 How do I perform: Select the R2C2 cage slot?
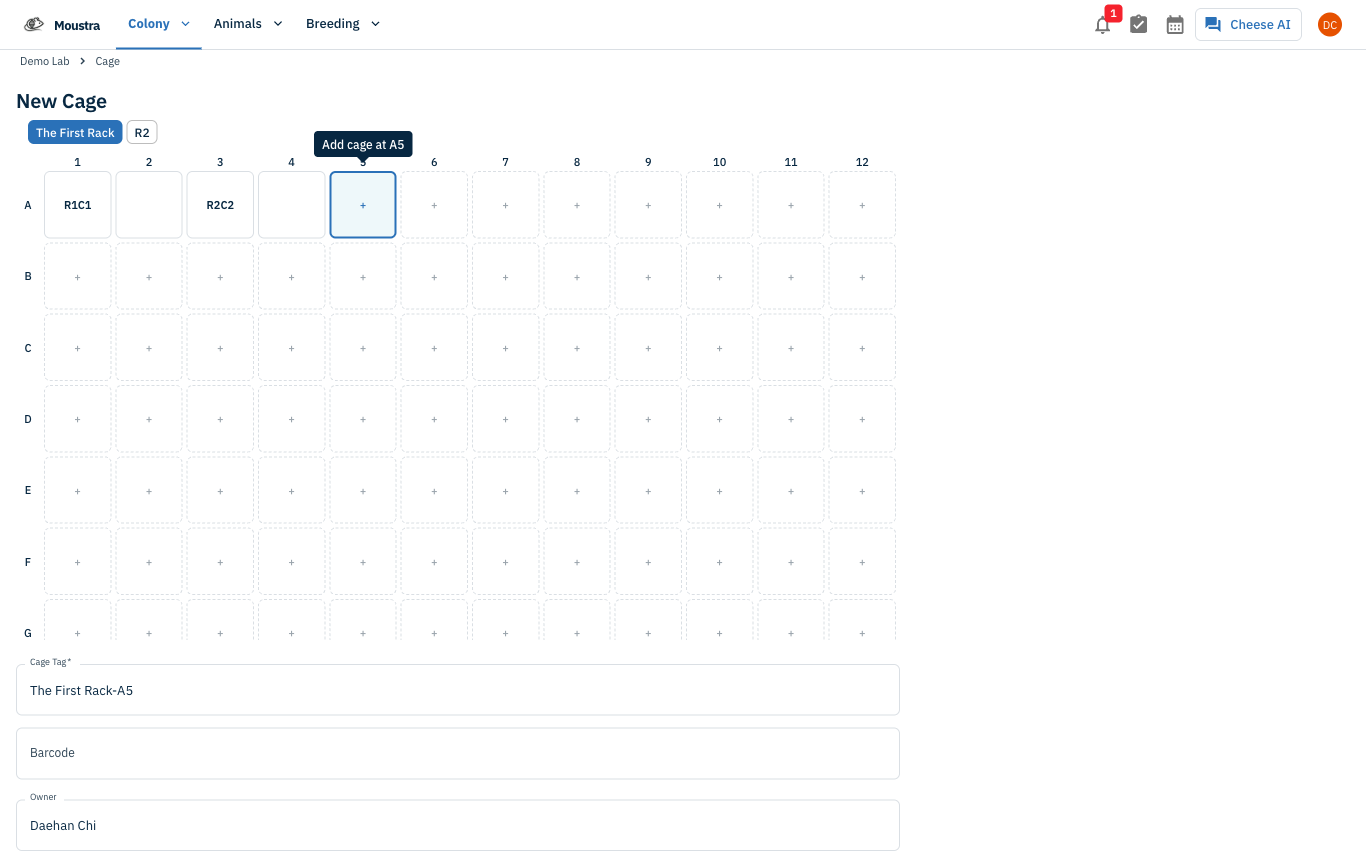coord(220,205)
